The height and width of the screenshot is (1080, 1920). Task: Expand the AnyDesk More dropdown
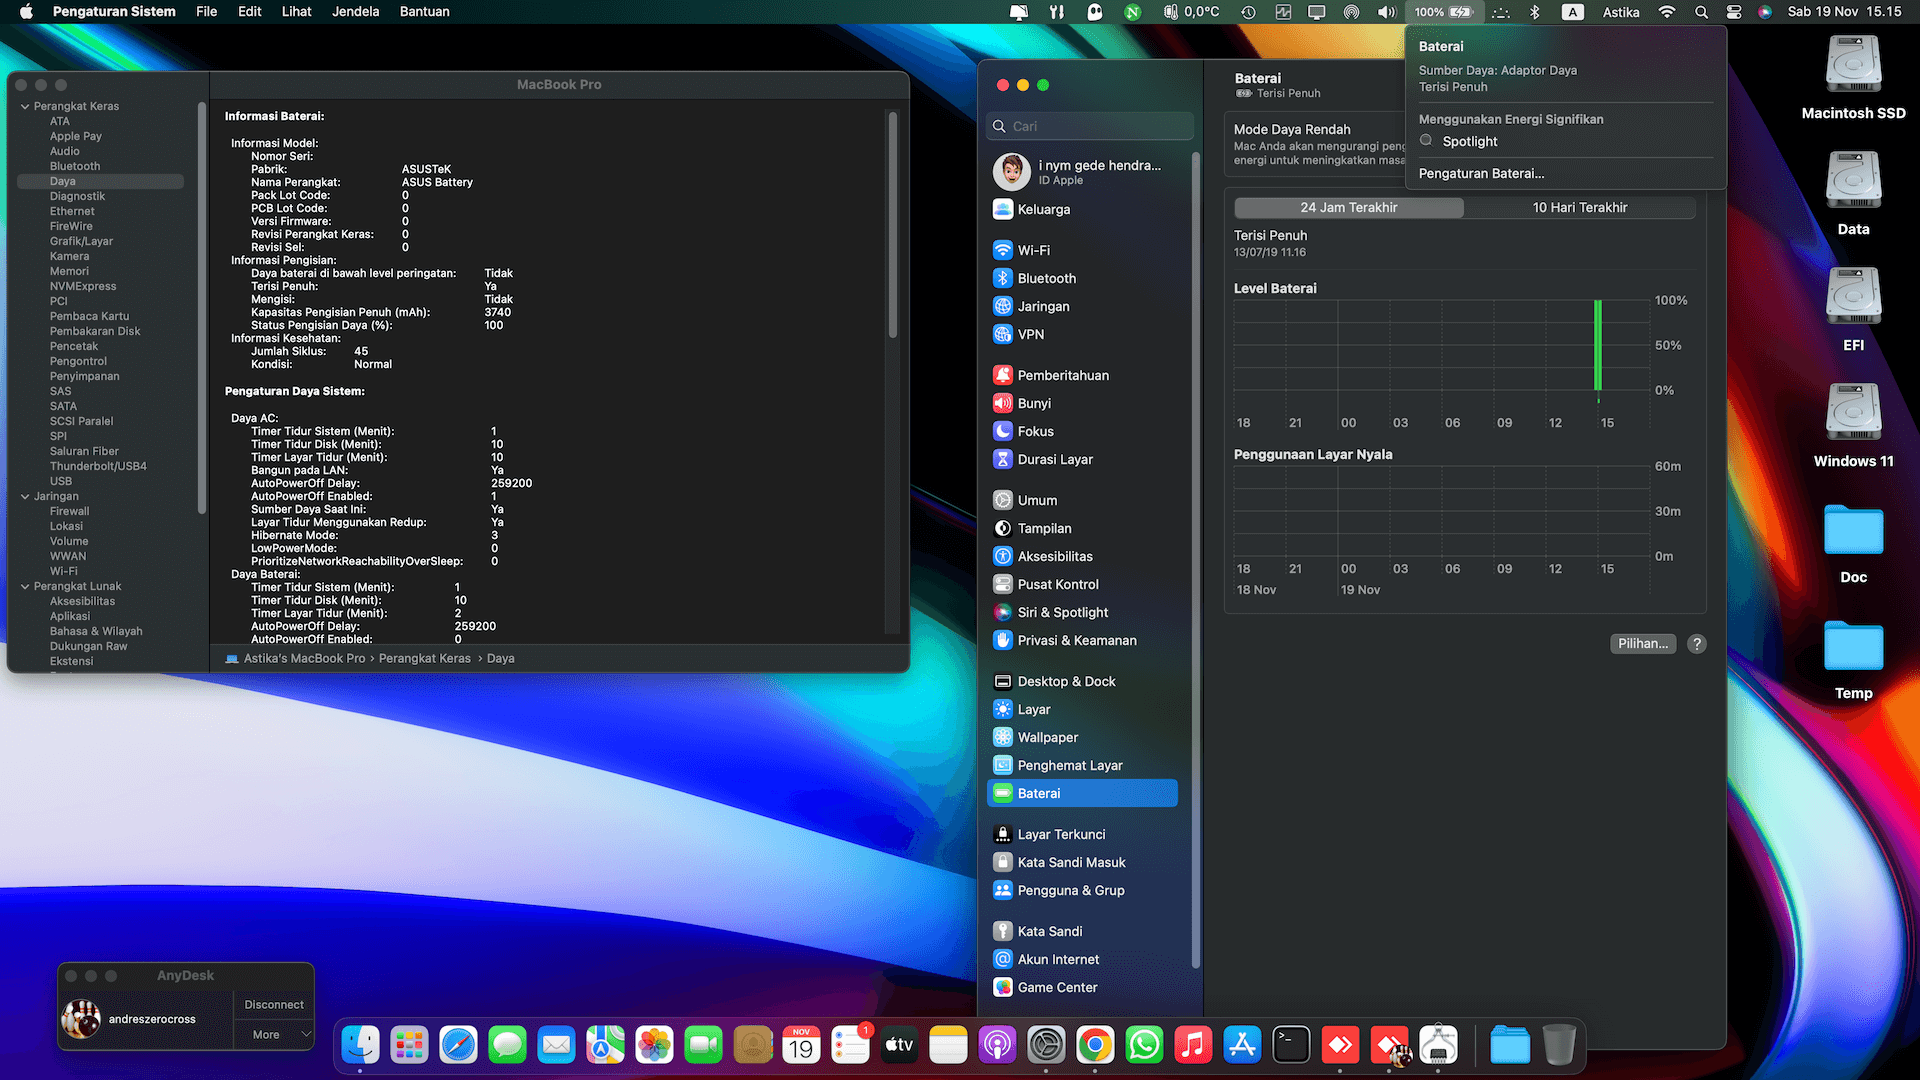tap(274, 1035)
